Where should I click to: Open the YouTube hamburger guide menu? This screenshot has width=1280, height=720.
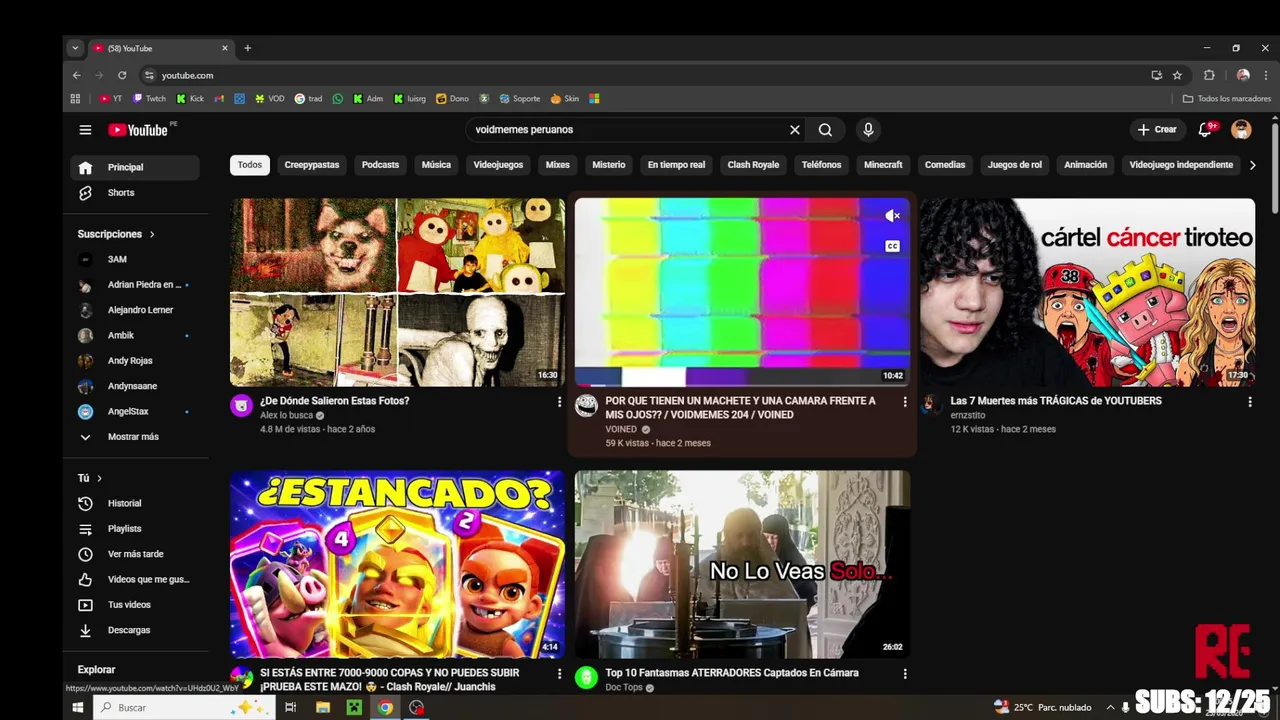tap(85, 130)
